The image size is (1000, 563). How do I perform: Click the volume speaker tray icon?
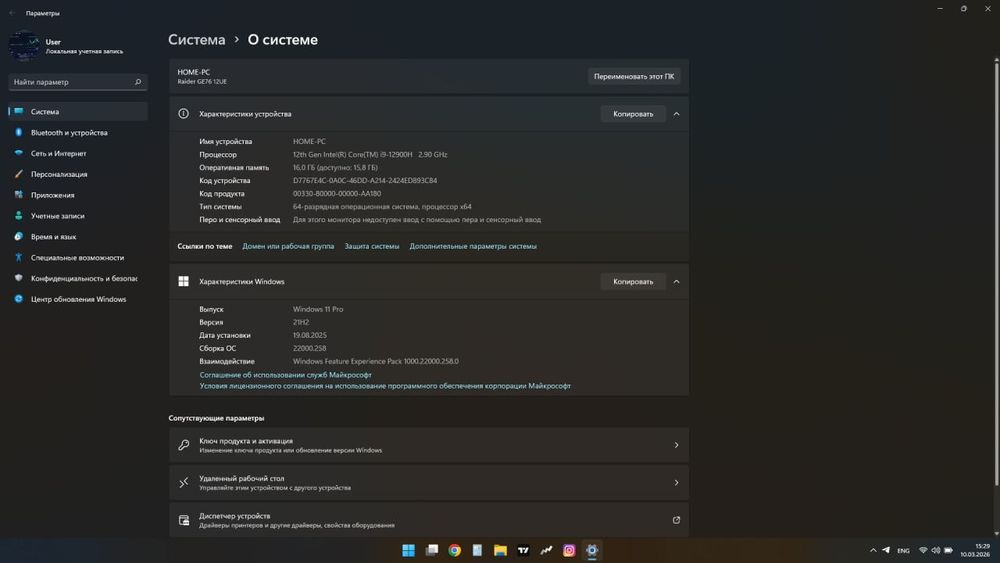click(x=936, y=550)
